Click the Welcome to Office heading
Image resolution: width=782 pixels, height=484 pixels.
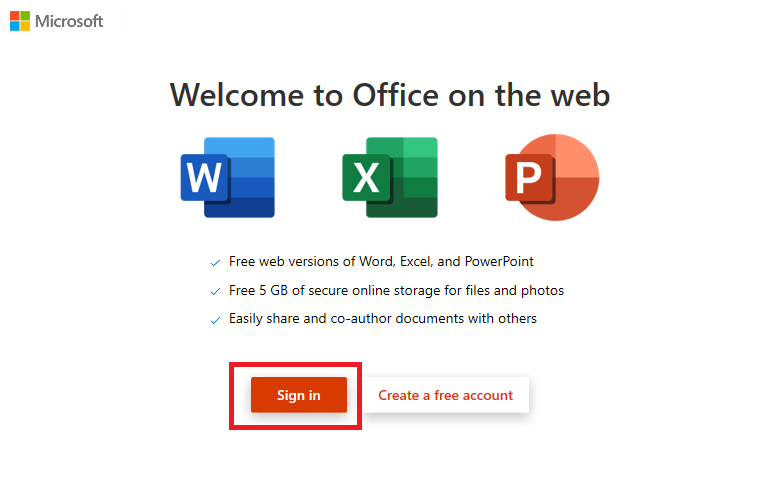(x=390, y=95)
